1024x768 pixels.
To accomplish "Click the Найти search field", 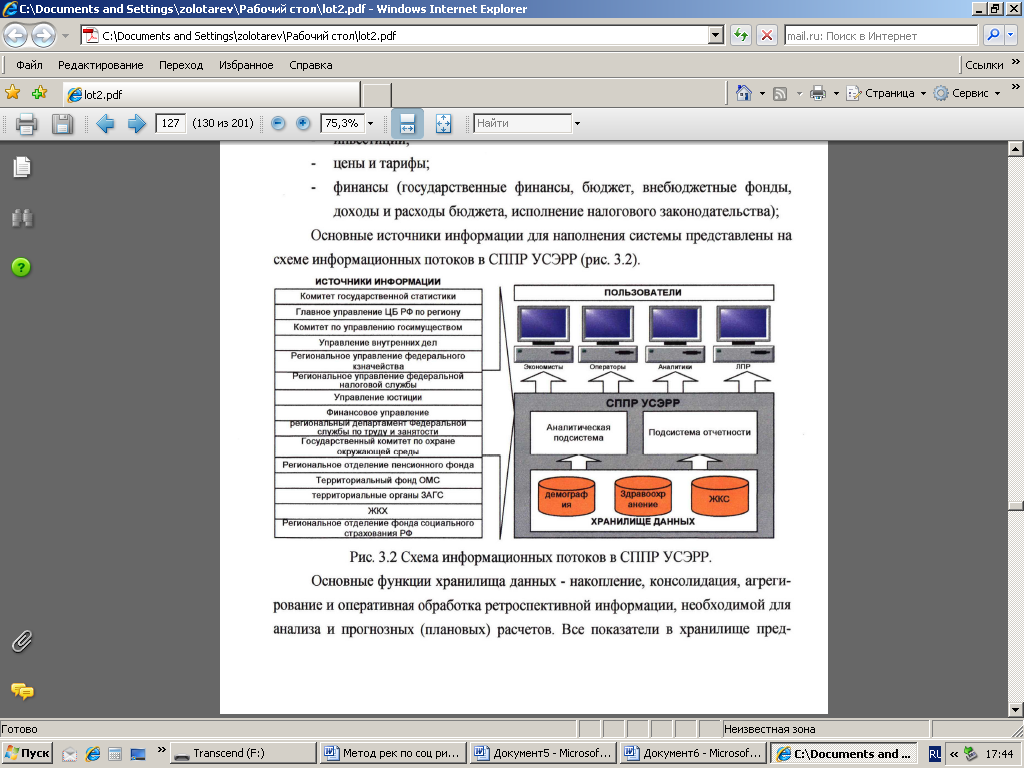I will [x=522, y=123].
